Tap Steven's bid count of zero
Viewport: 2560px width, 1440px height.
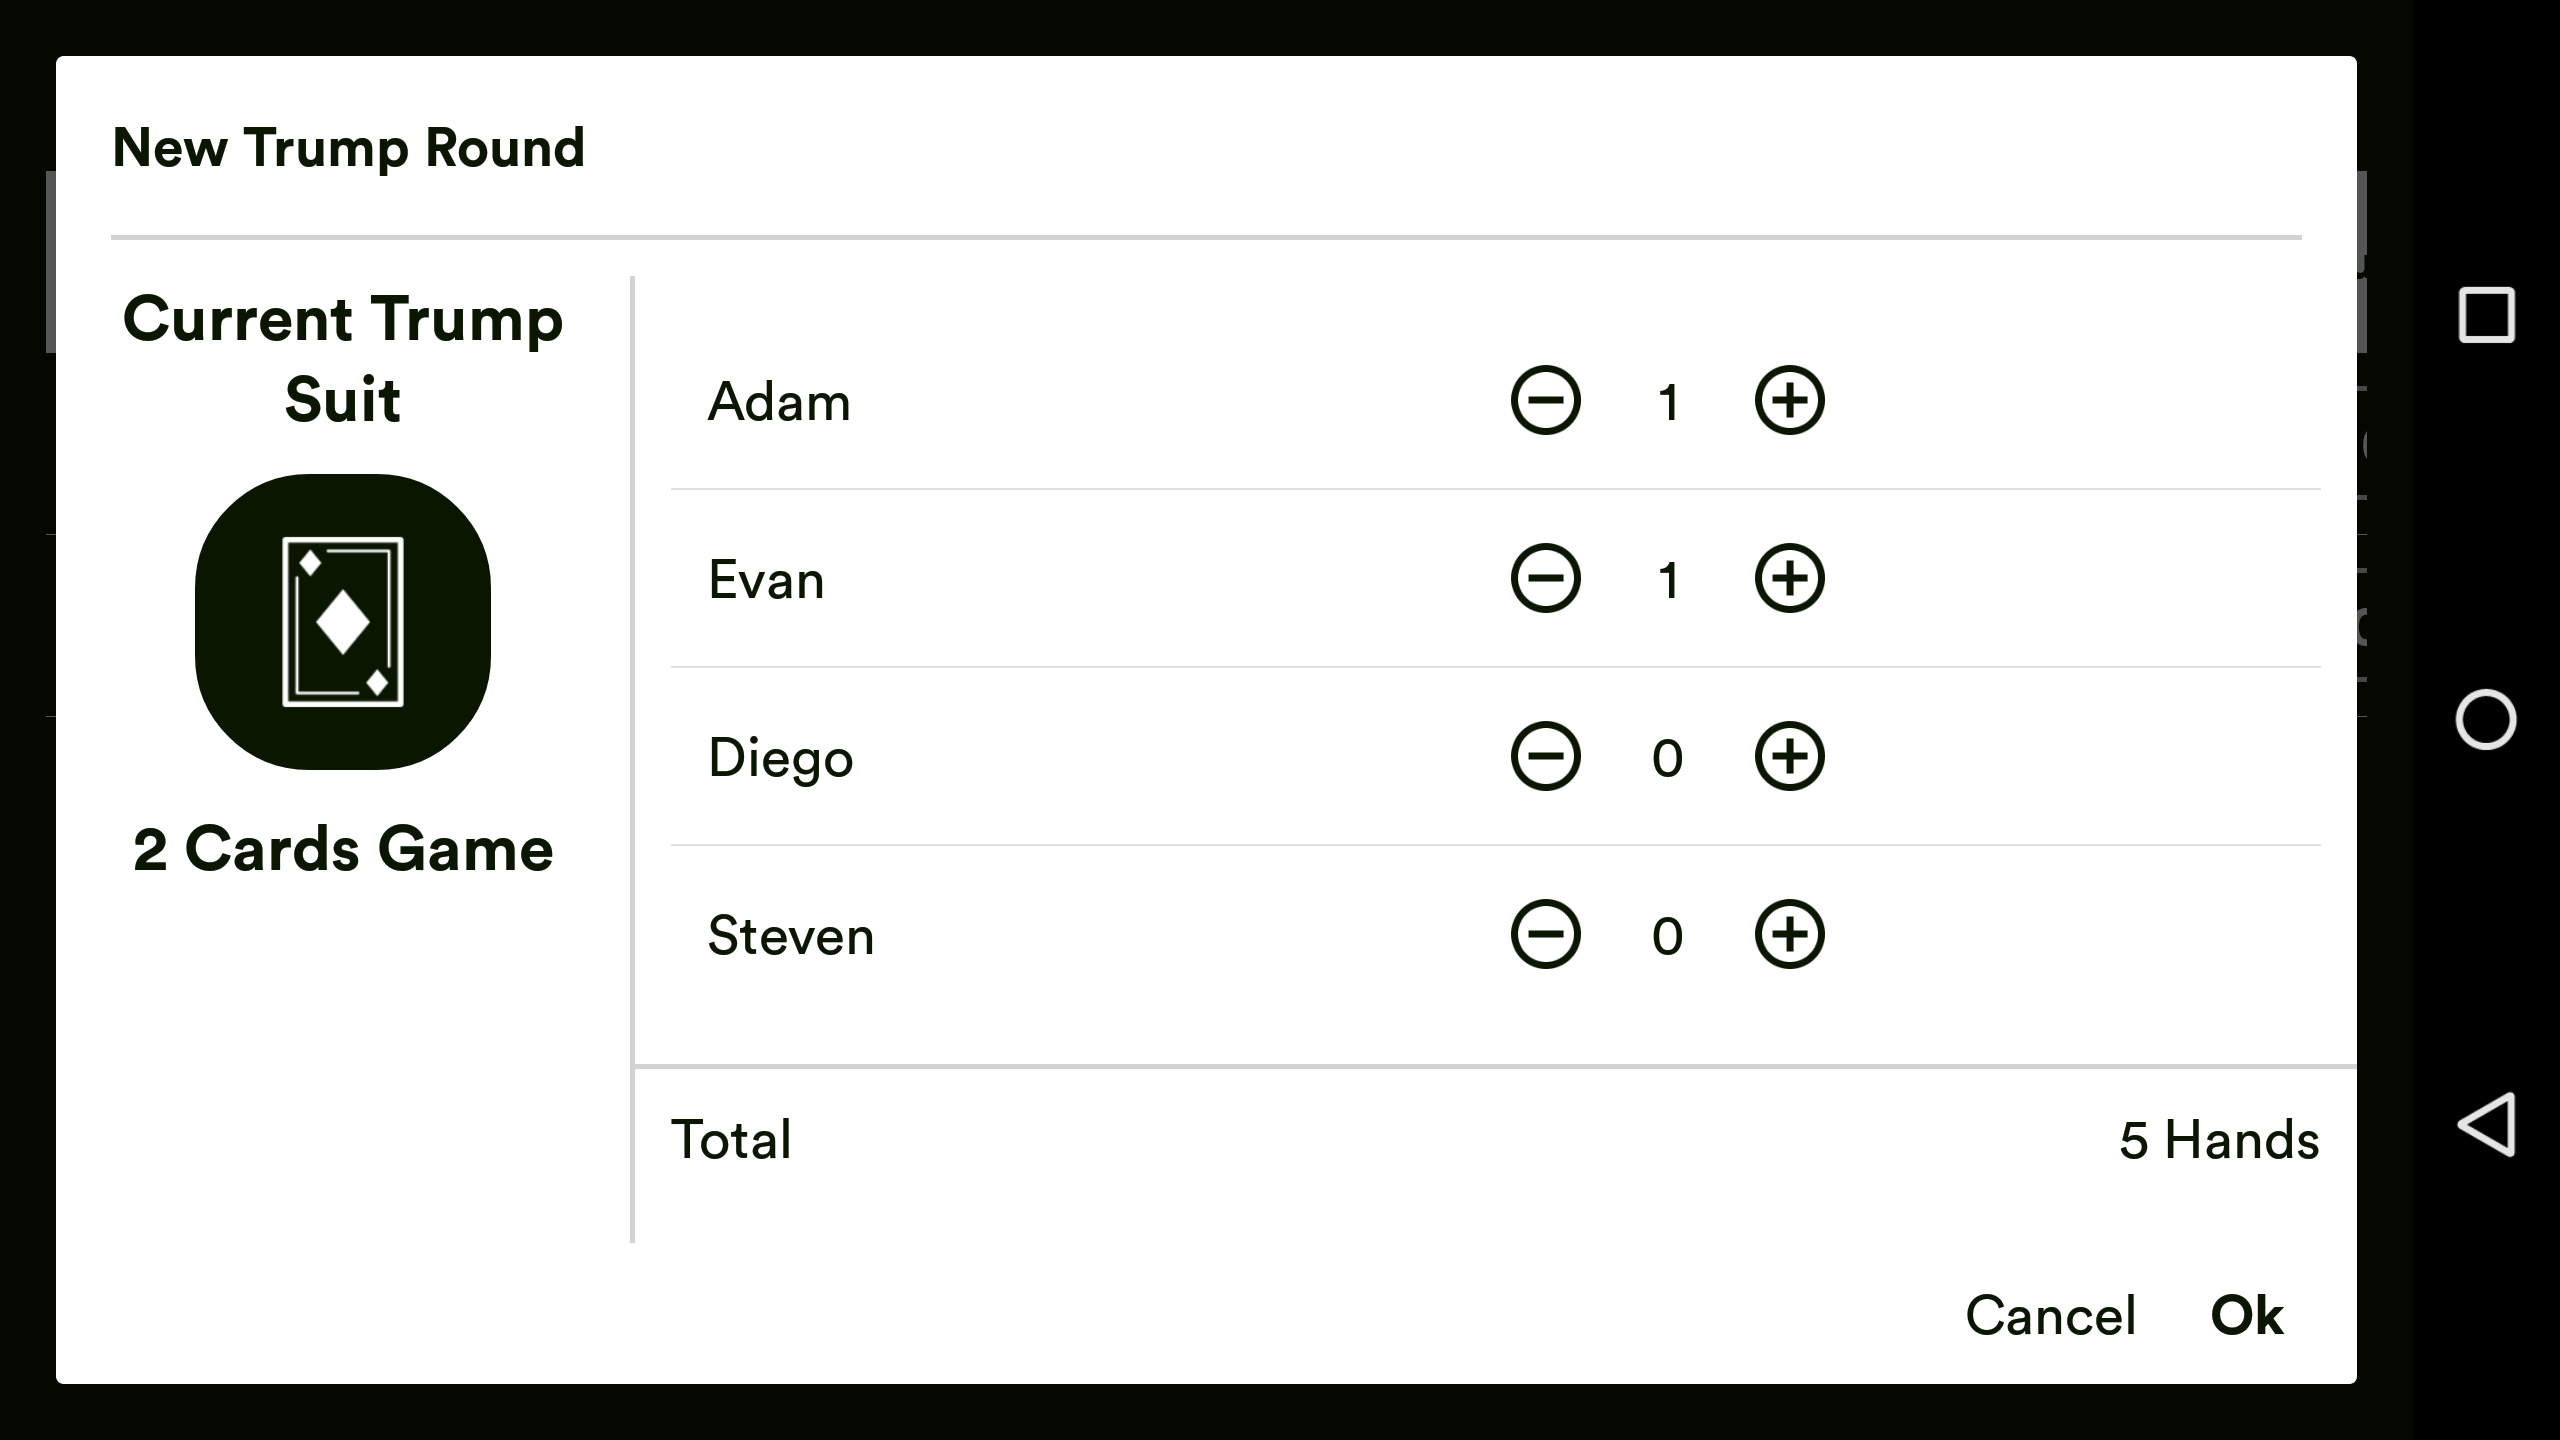coord(1668,935)
